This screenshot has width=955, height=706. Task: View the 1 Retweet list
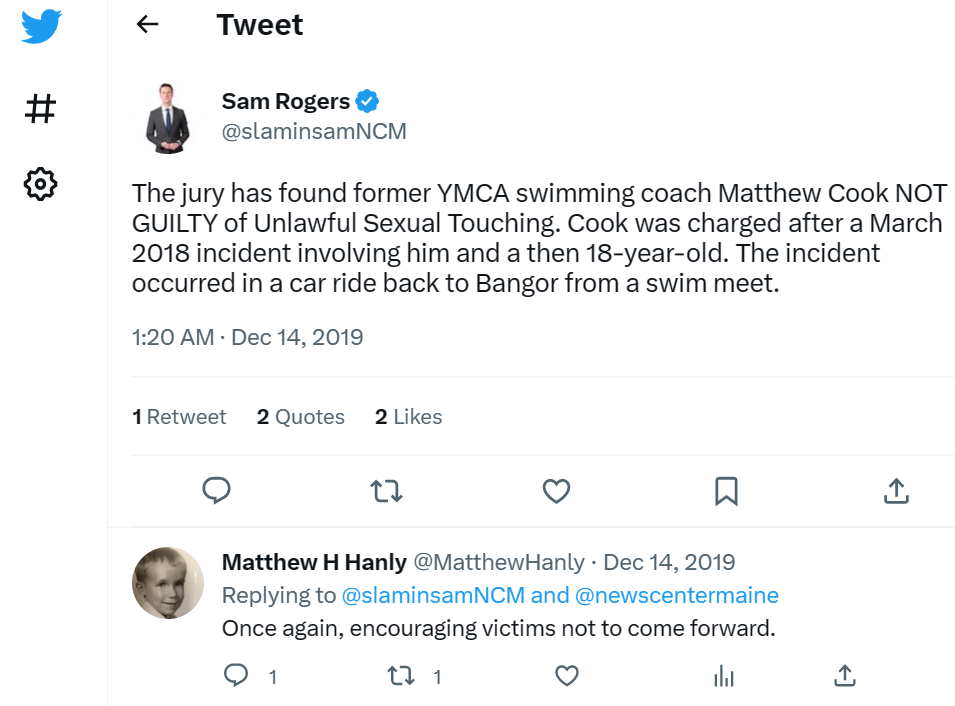click(179, 417)
